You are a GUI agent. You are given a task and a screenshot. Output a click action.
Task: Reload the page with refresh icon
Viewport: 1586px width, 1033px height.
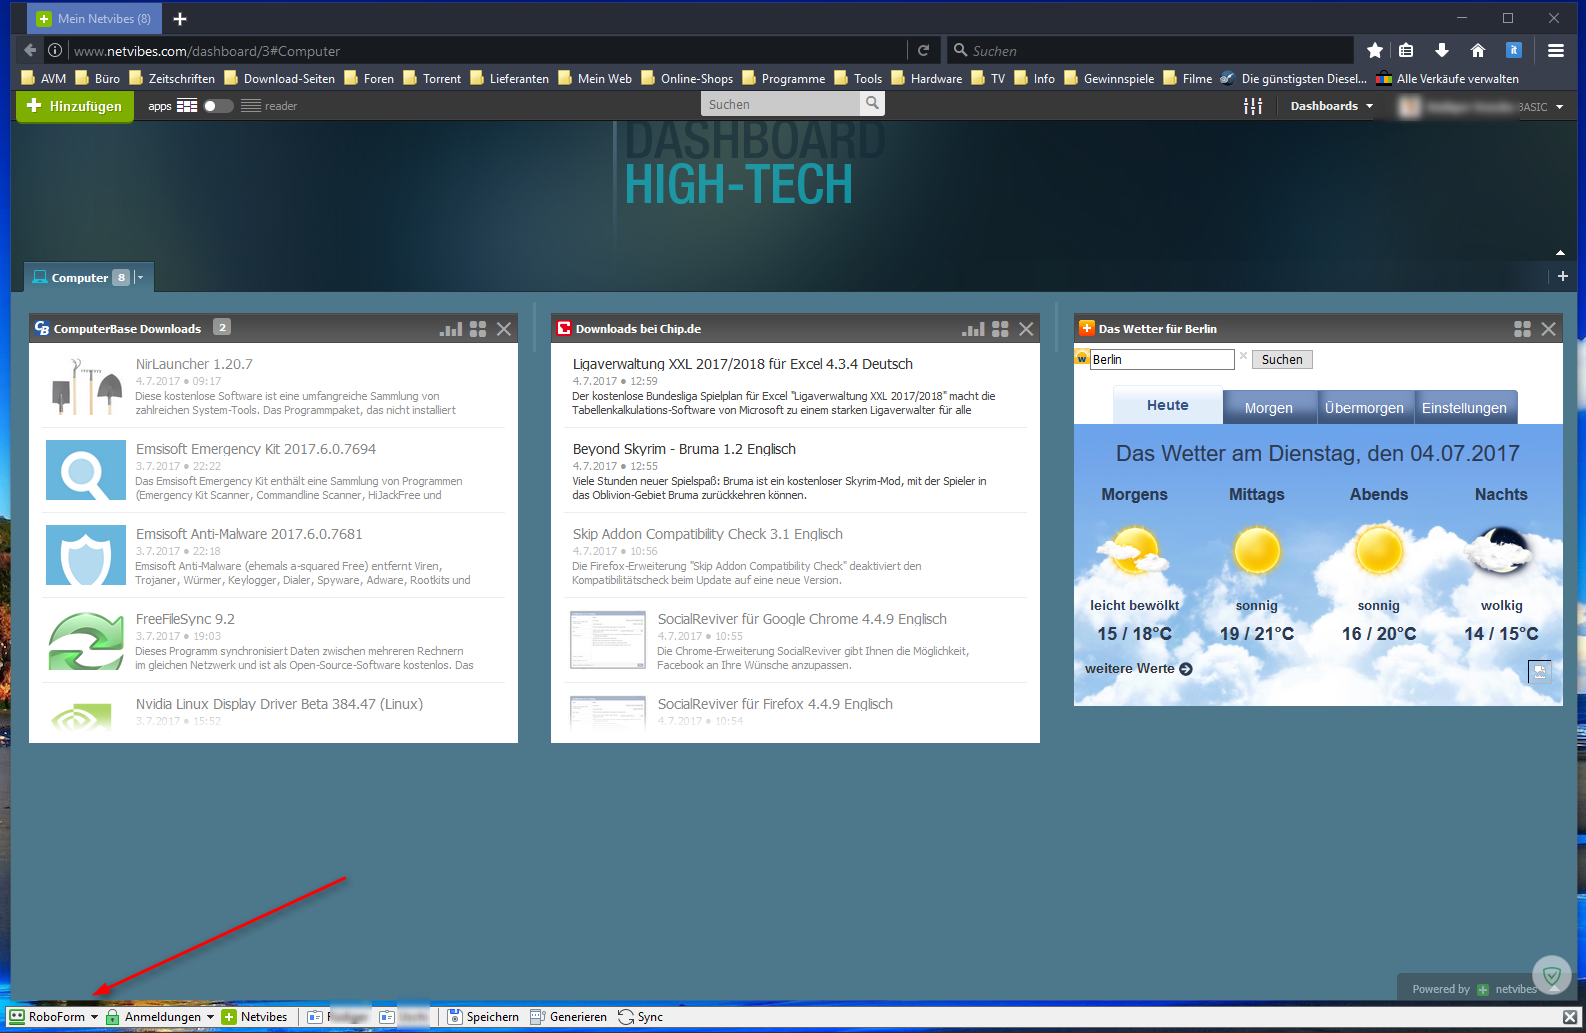click(x=923, y=50)
